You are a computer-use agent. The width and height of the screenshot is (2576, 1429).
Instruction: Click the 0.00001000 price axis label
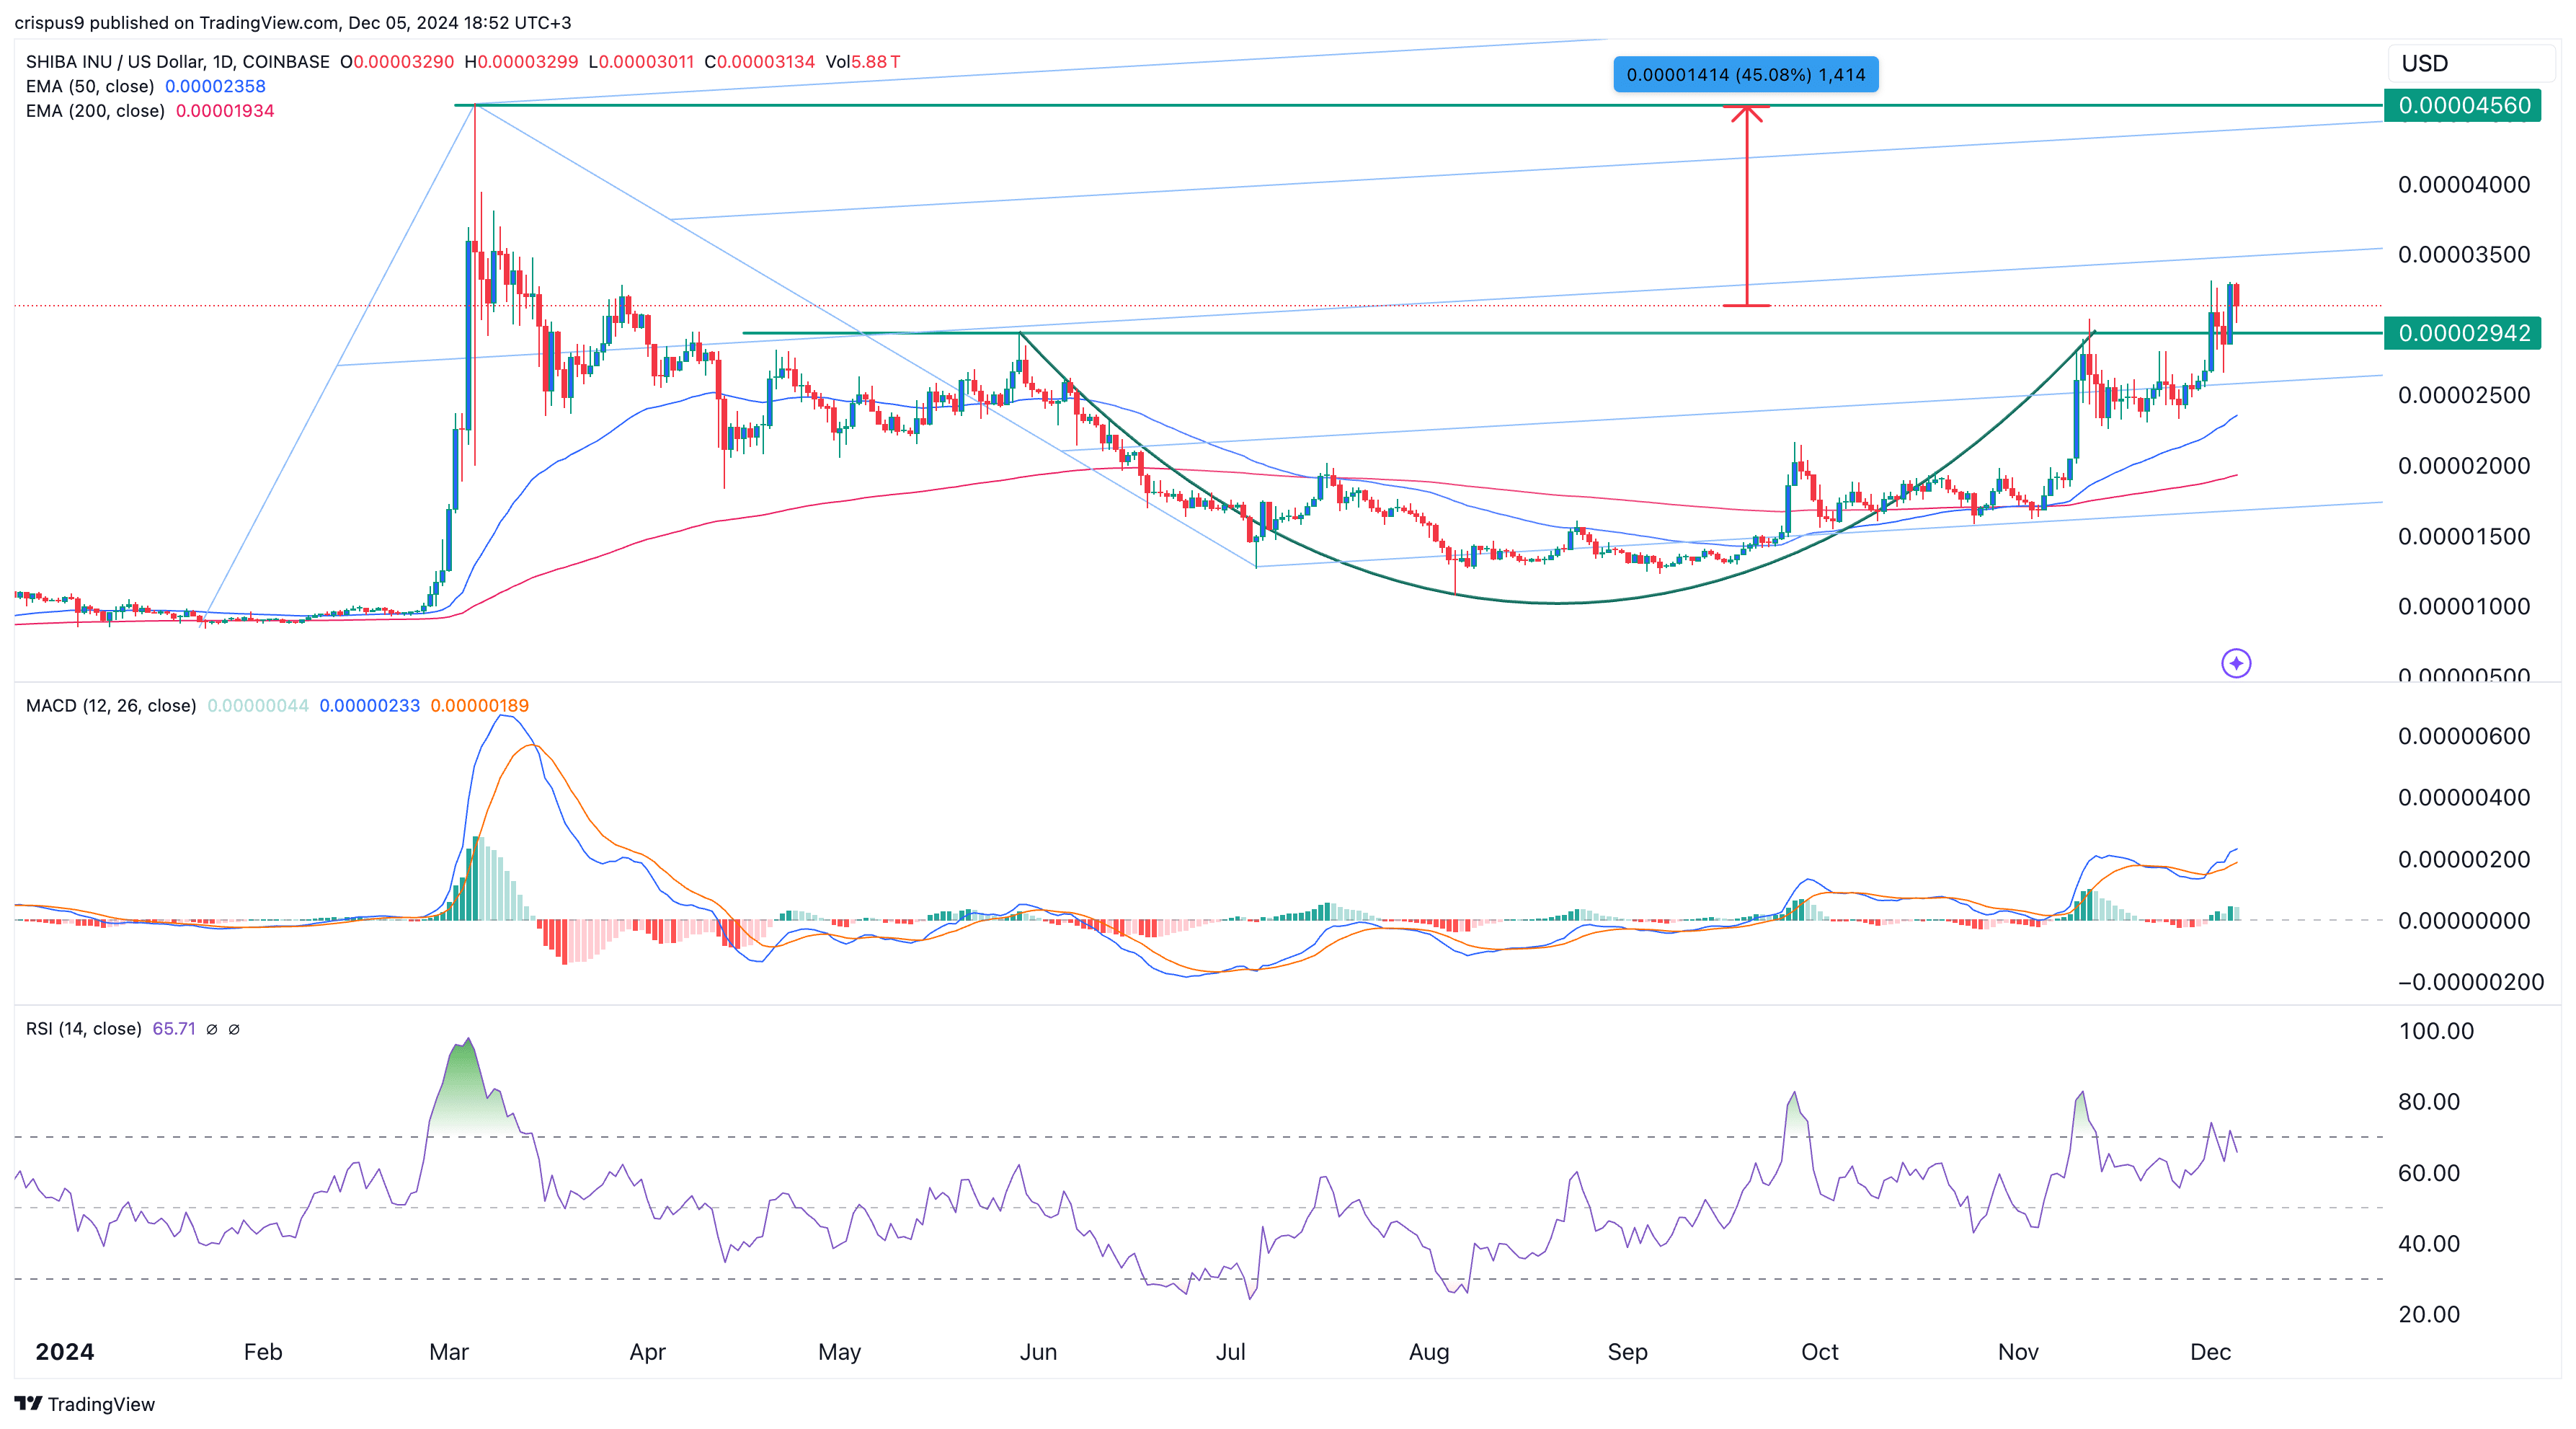(x=2464, y=606)
